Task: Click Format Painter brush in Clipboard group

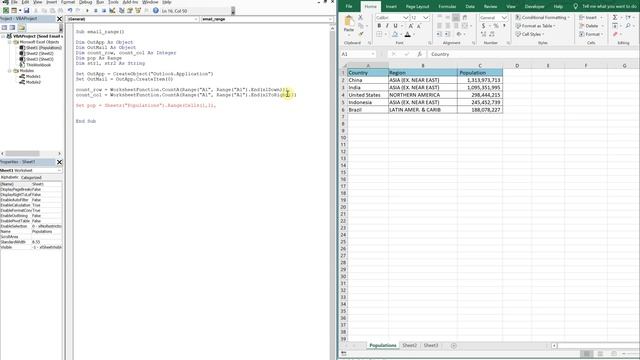Action: (360, 34)
